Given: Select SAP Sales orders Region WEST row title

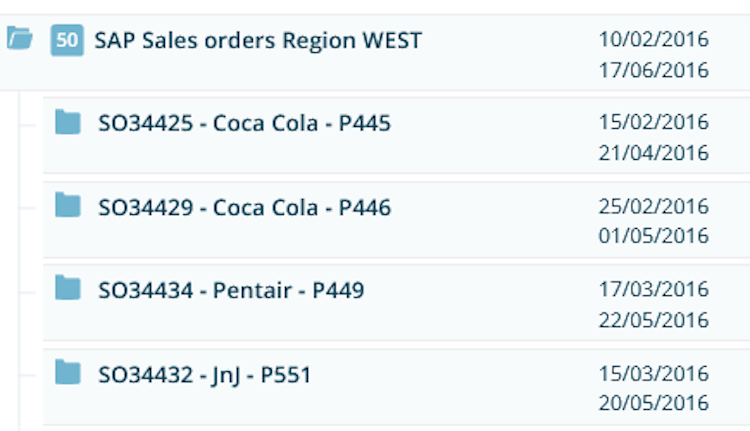Looking at the screenshot, I should pos(258,40).
